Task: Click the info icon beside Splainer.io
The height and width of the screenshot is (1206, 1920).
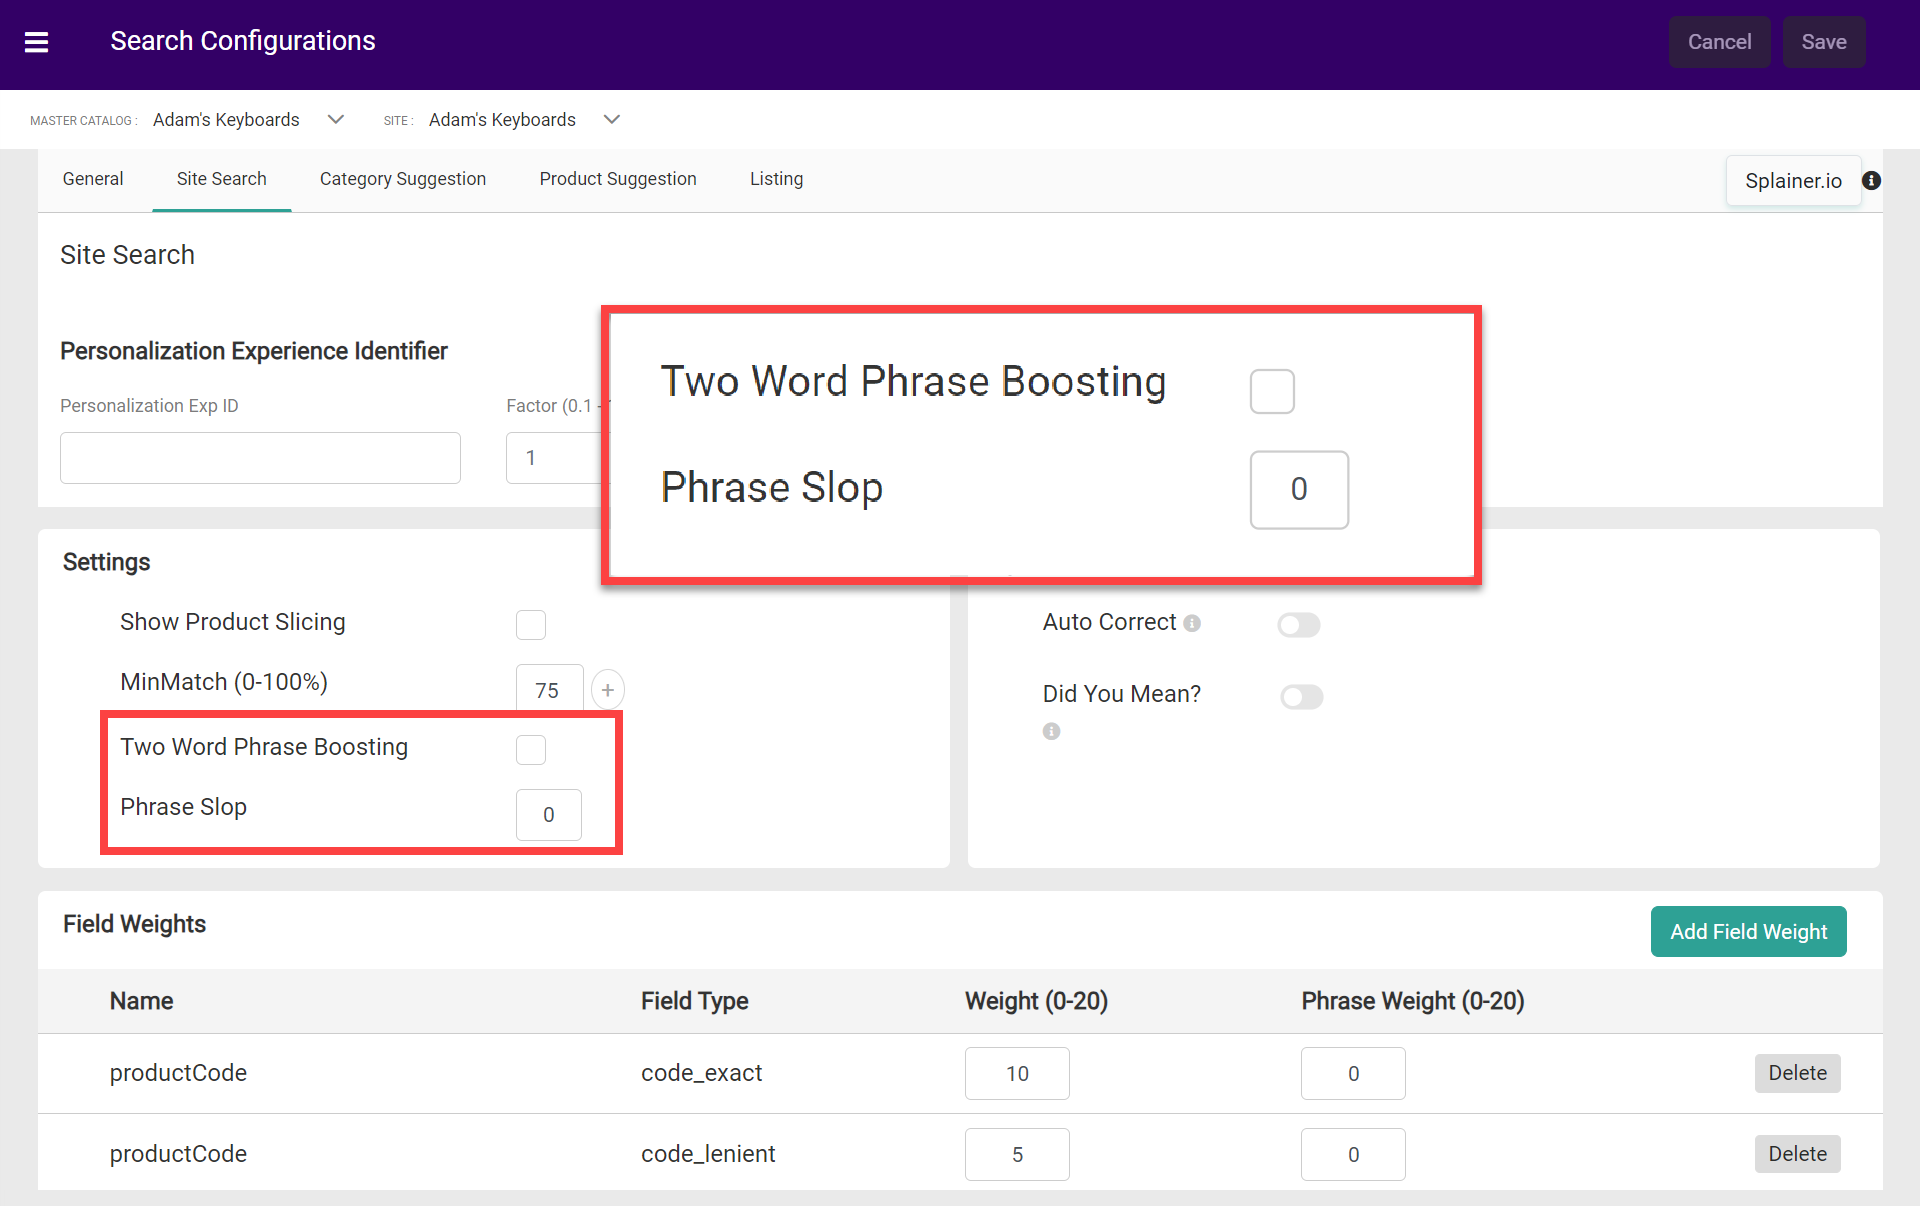Action: pos(1872,180)
